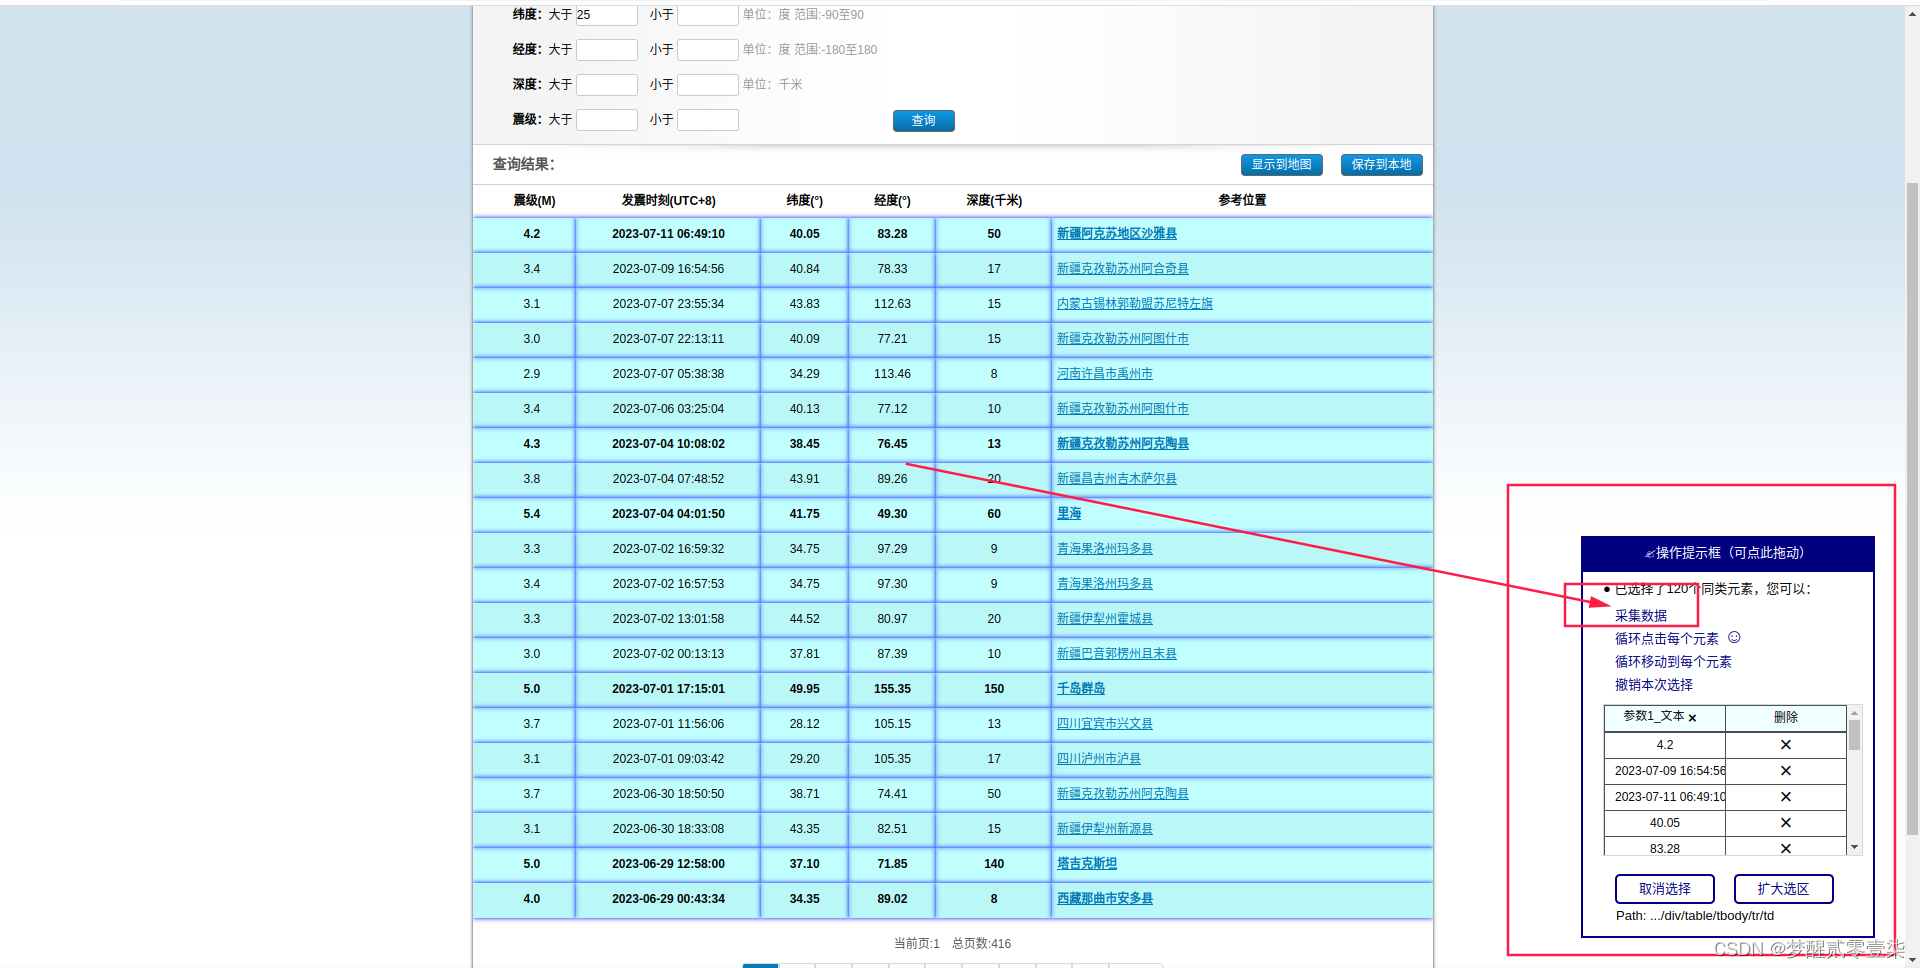Open the 新疆伊犁州霍城县 link
Image resolution: width=1920 pixels, height=968 pixels.
point(1104,619)
